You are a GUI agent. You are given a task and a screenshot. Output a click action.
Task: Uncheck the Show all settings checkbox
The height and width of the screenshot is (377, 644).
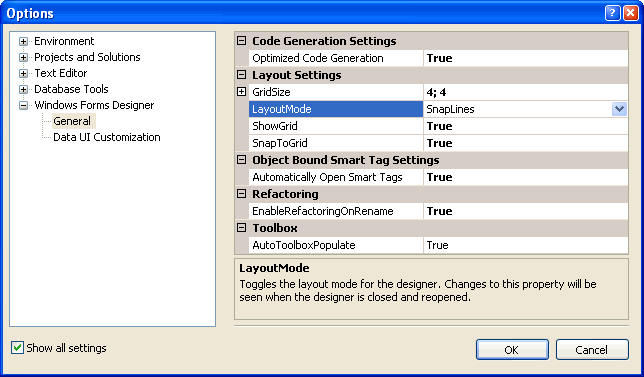click(x=17, y=348)
